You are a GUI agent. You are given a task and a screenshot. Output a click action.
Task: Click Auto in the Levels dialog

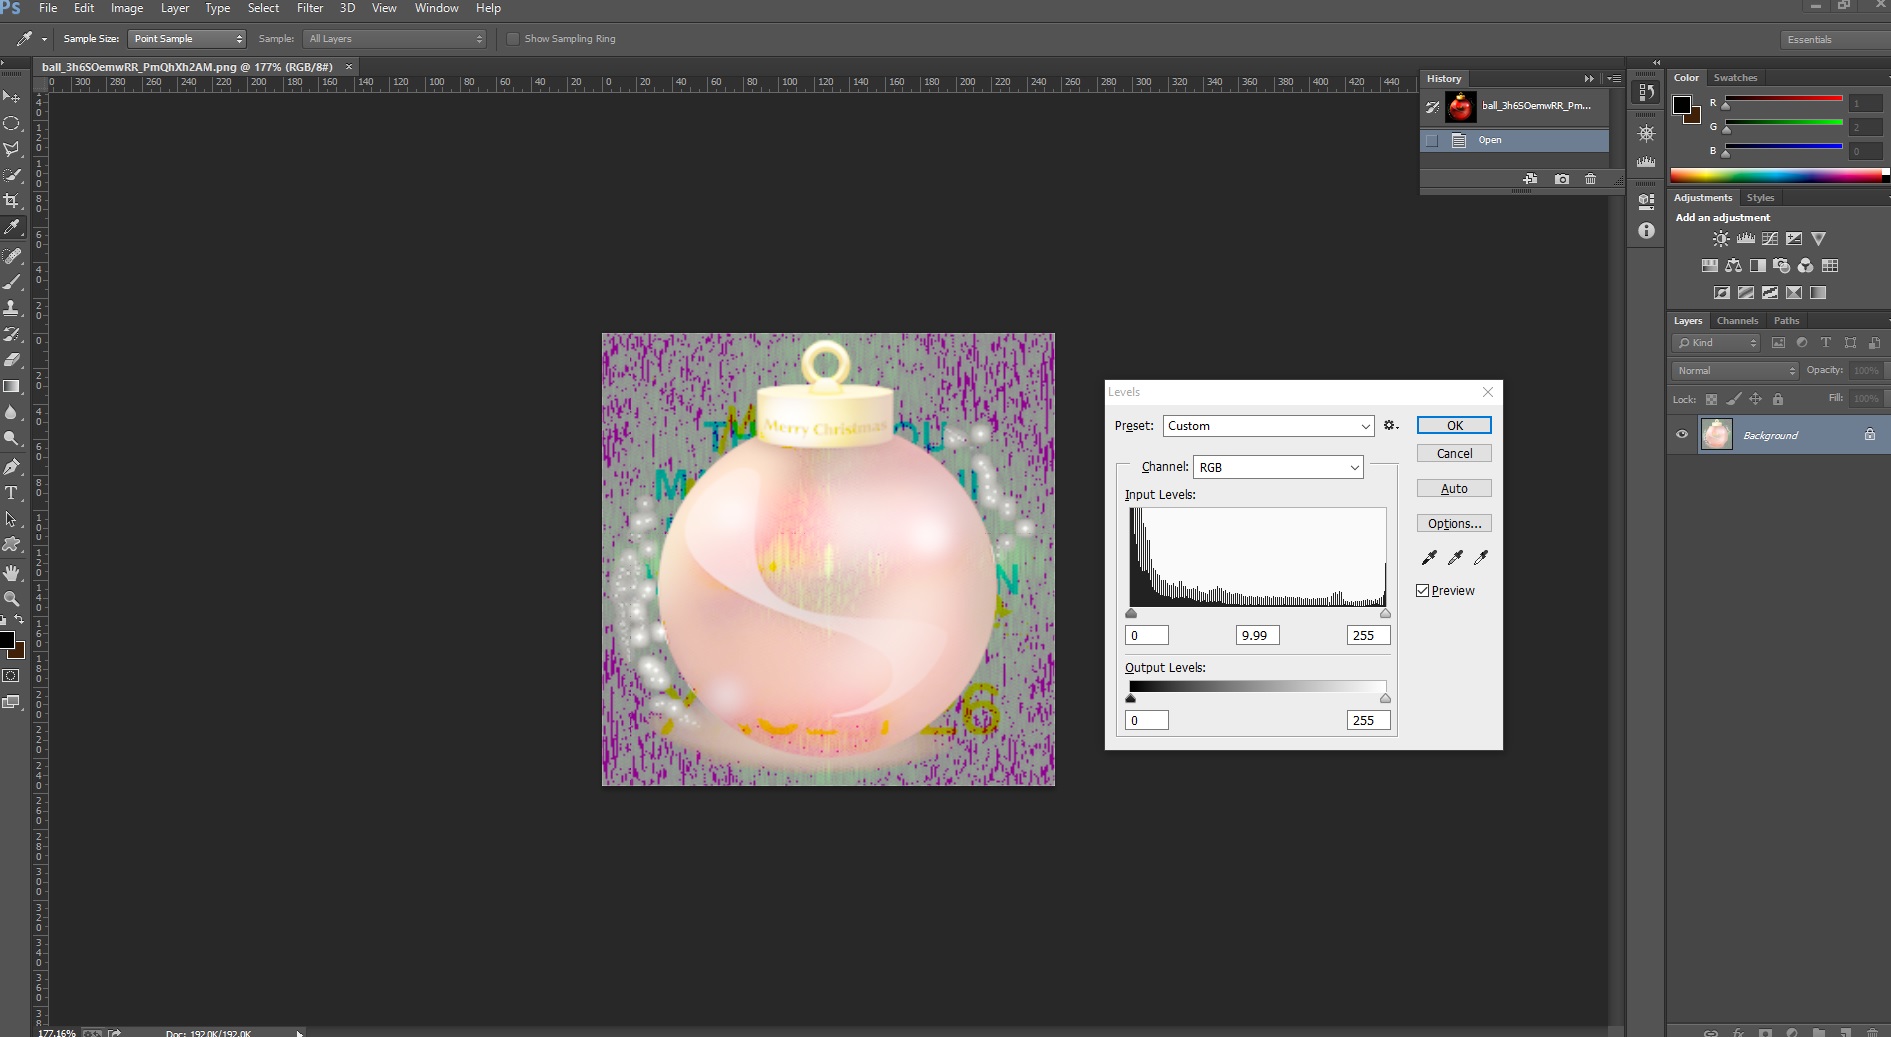pyautogui.click(x=1454, y=489)
